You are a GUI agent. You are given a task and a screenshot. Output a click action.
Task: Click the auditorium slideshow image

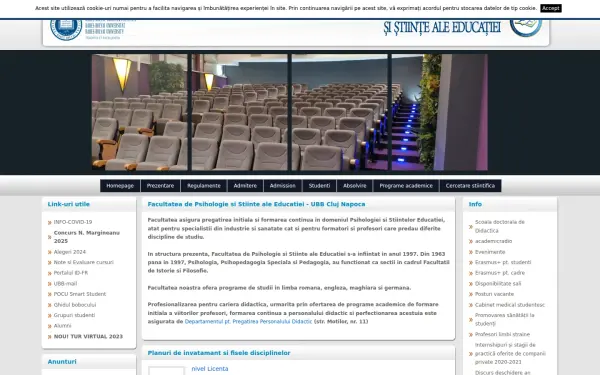coord(290,112)
